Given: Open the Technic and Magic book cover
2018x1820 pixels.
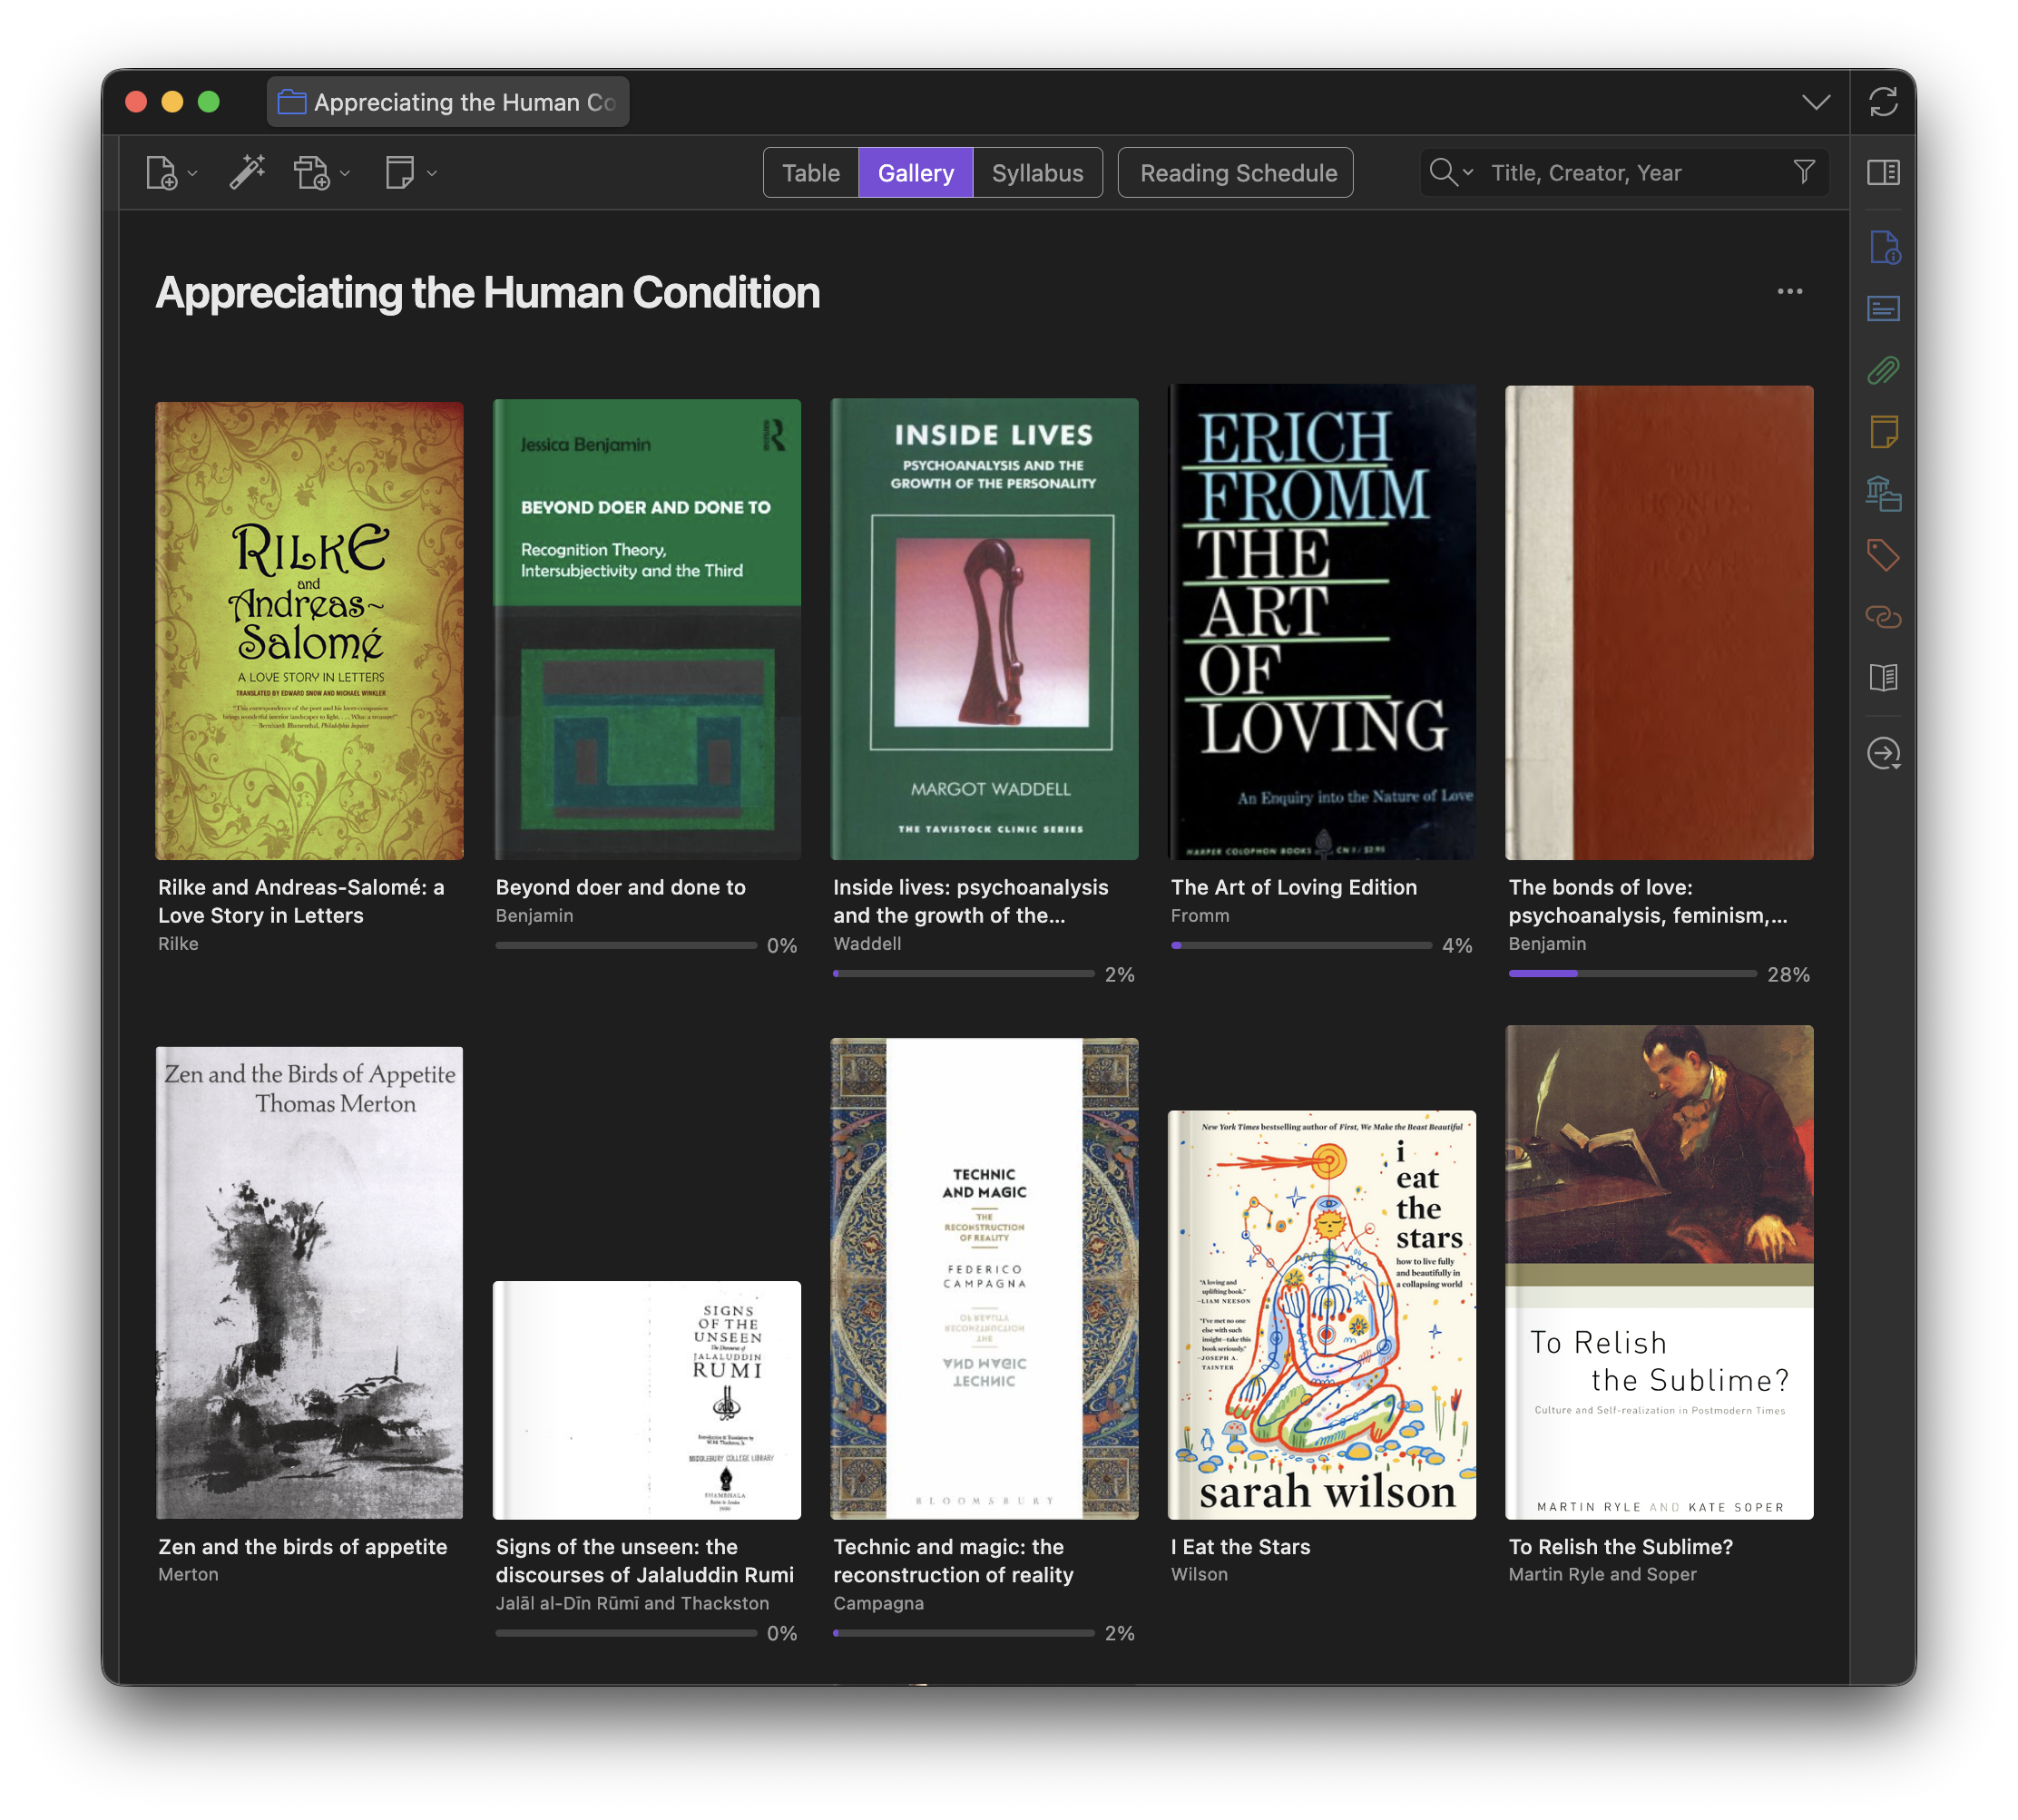Looking at the screenshot, I should pyautogui.click(x=984, y=1278).
